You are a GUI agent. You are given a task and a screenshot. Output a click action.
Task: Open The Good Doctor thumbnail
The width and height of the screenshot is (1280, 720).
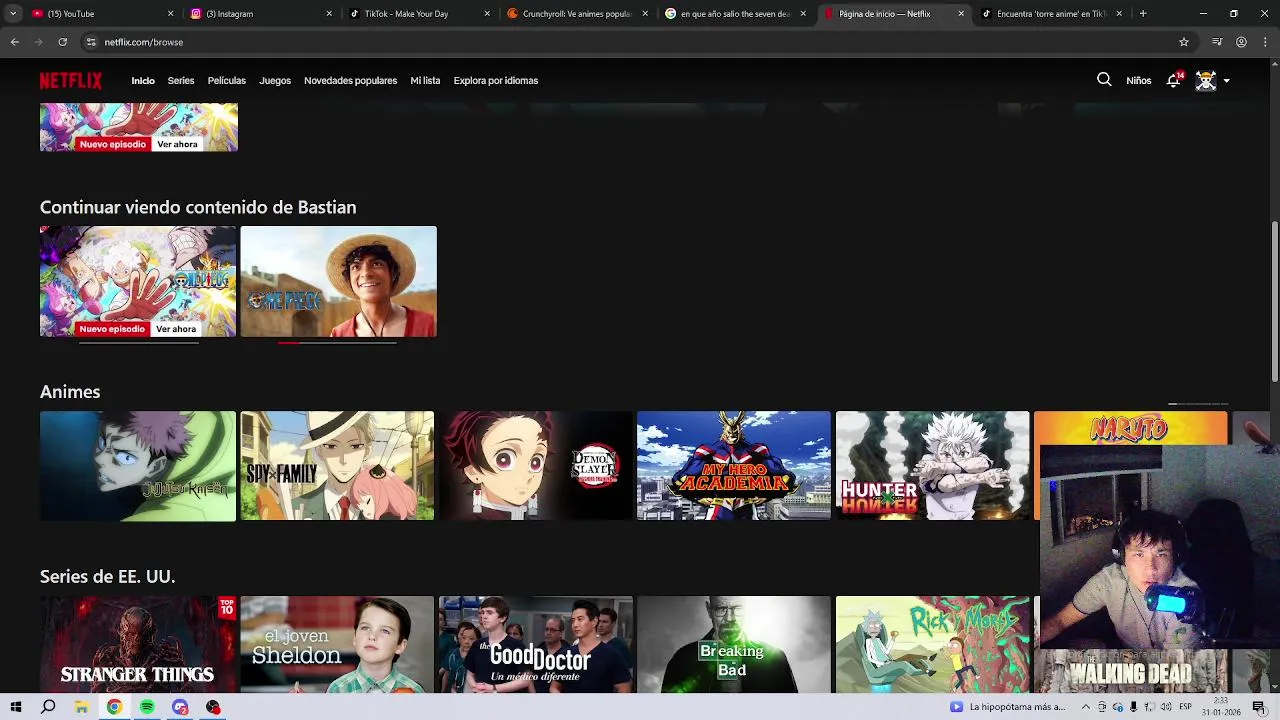point(536,645)
